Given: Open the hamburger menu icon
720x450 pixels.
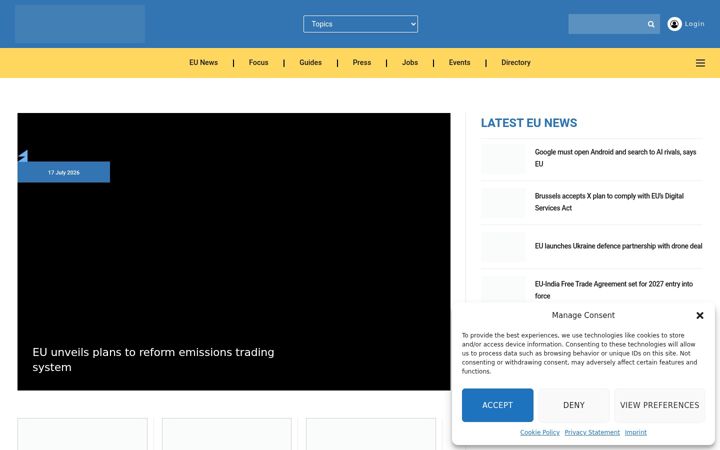Looking at the screenshot, I should pyautogui.click(x=700, y=63).
